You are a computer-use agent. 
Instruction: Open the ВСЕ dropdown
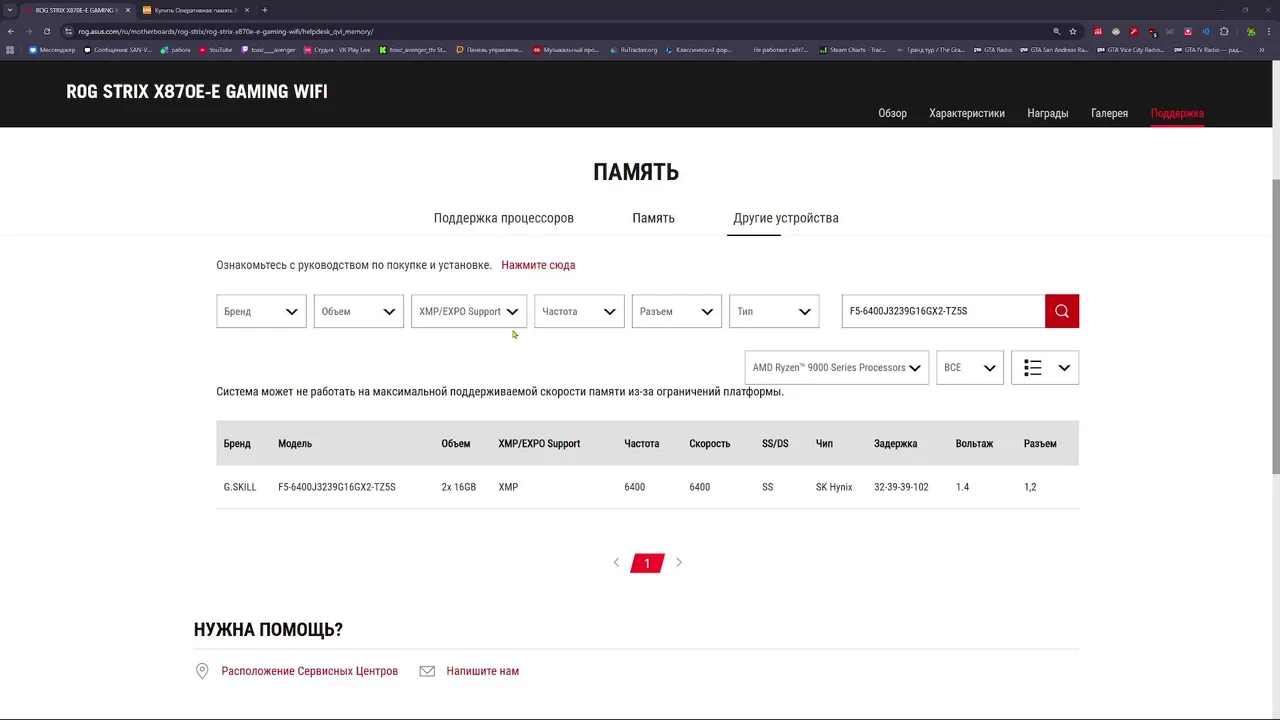pos(970,368)
